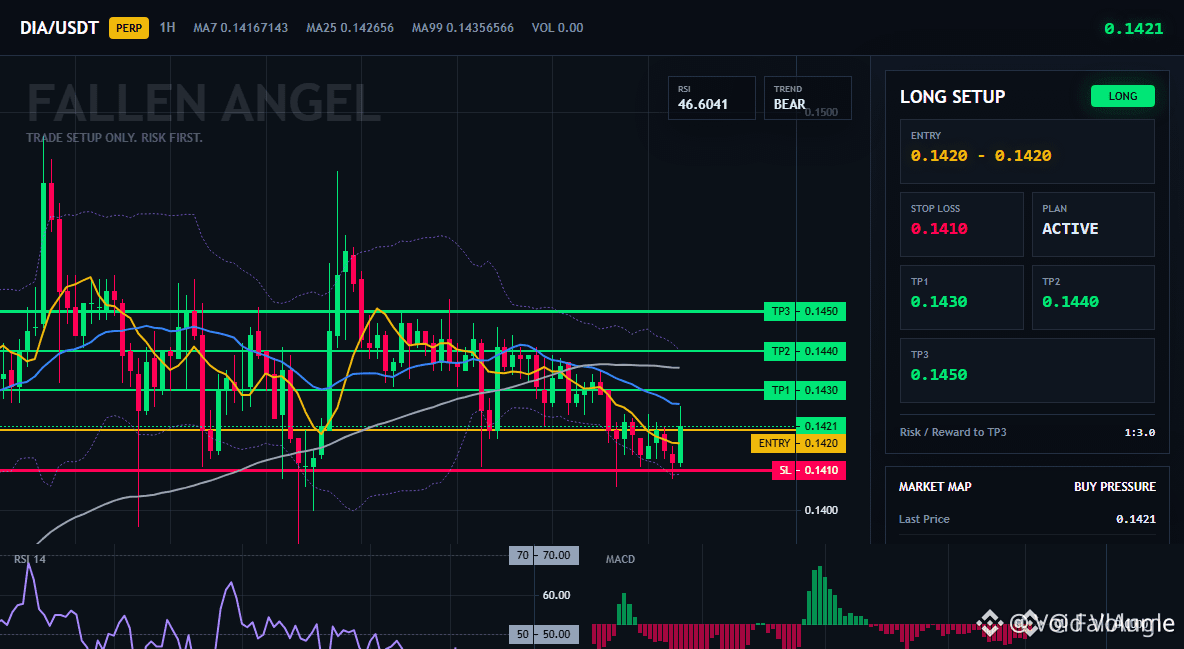The width and height of the screenshot is (1184, 649).
Task: Click the yellow ENTRY 0.1420 chart tag
Action: point(798,443)
